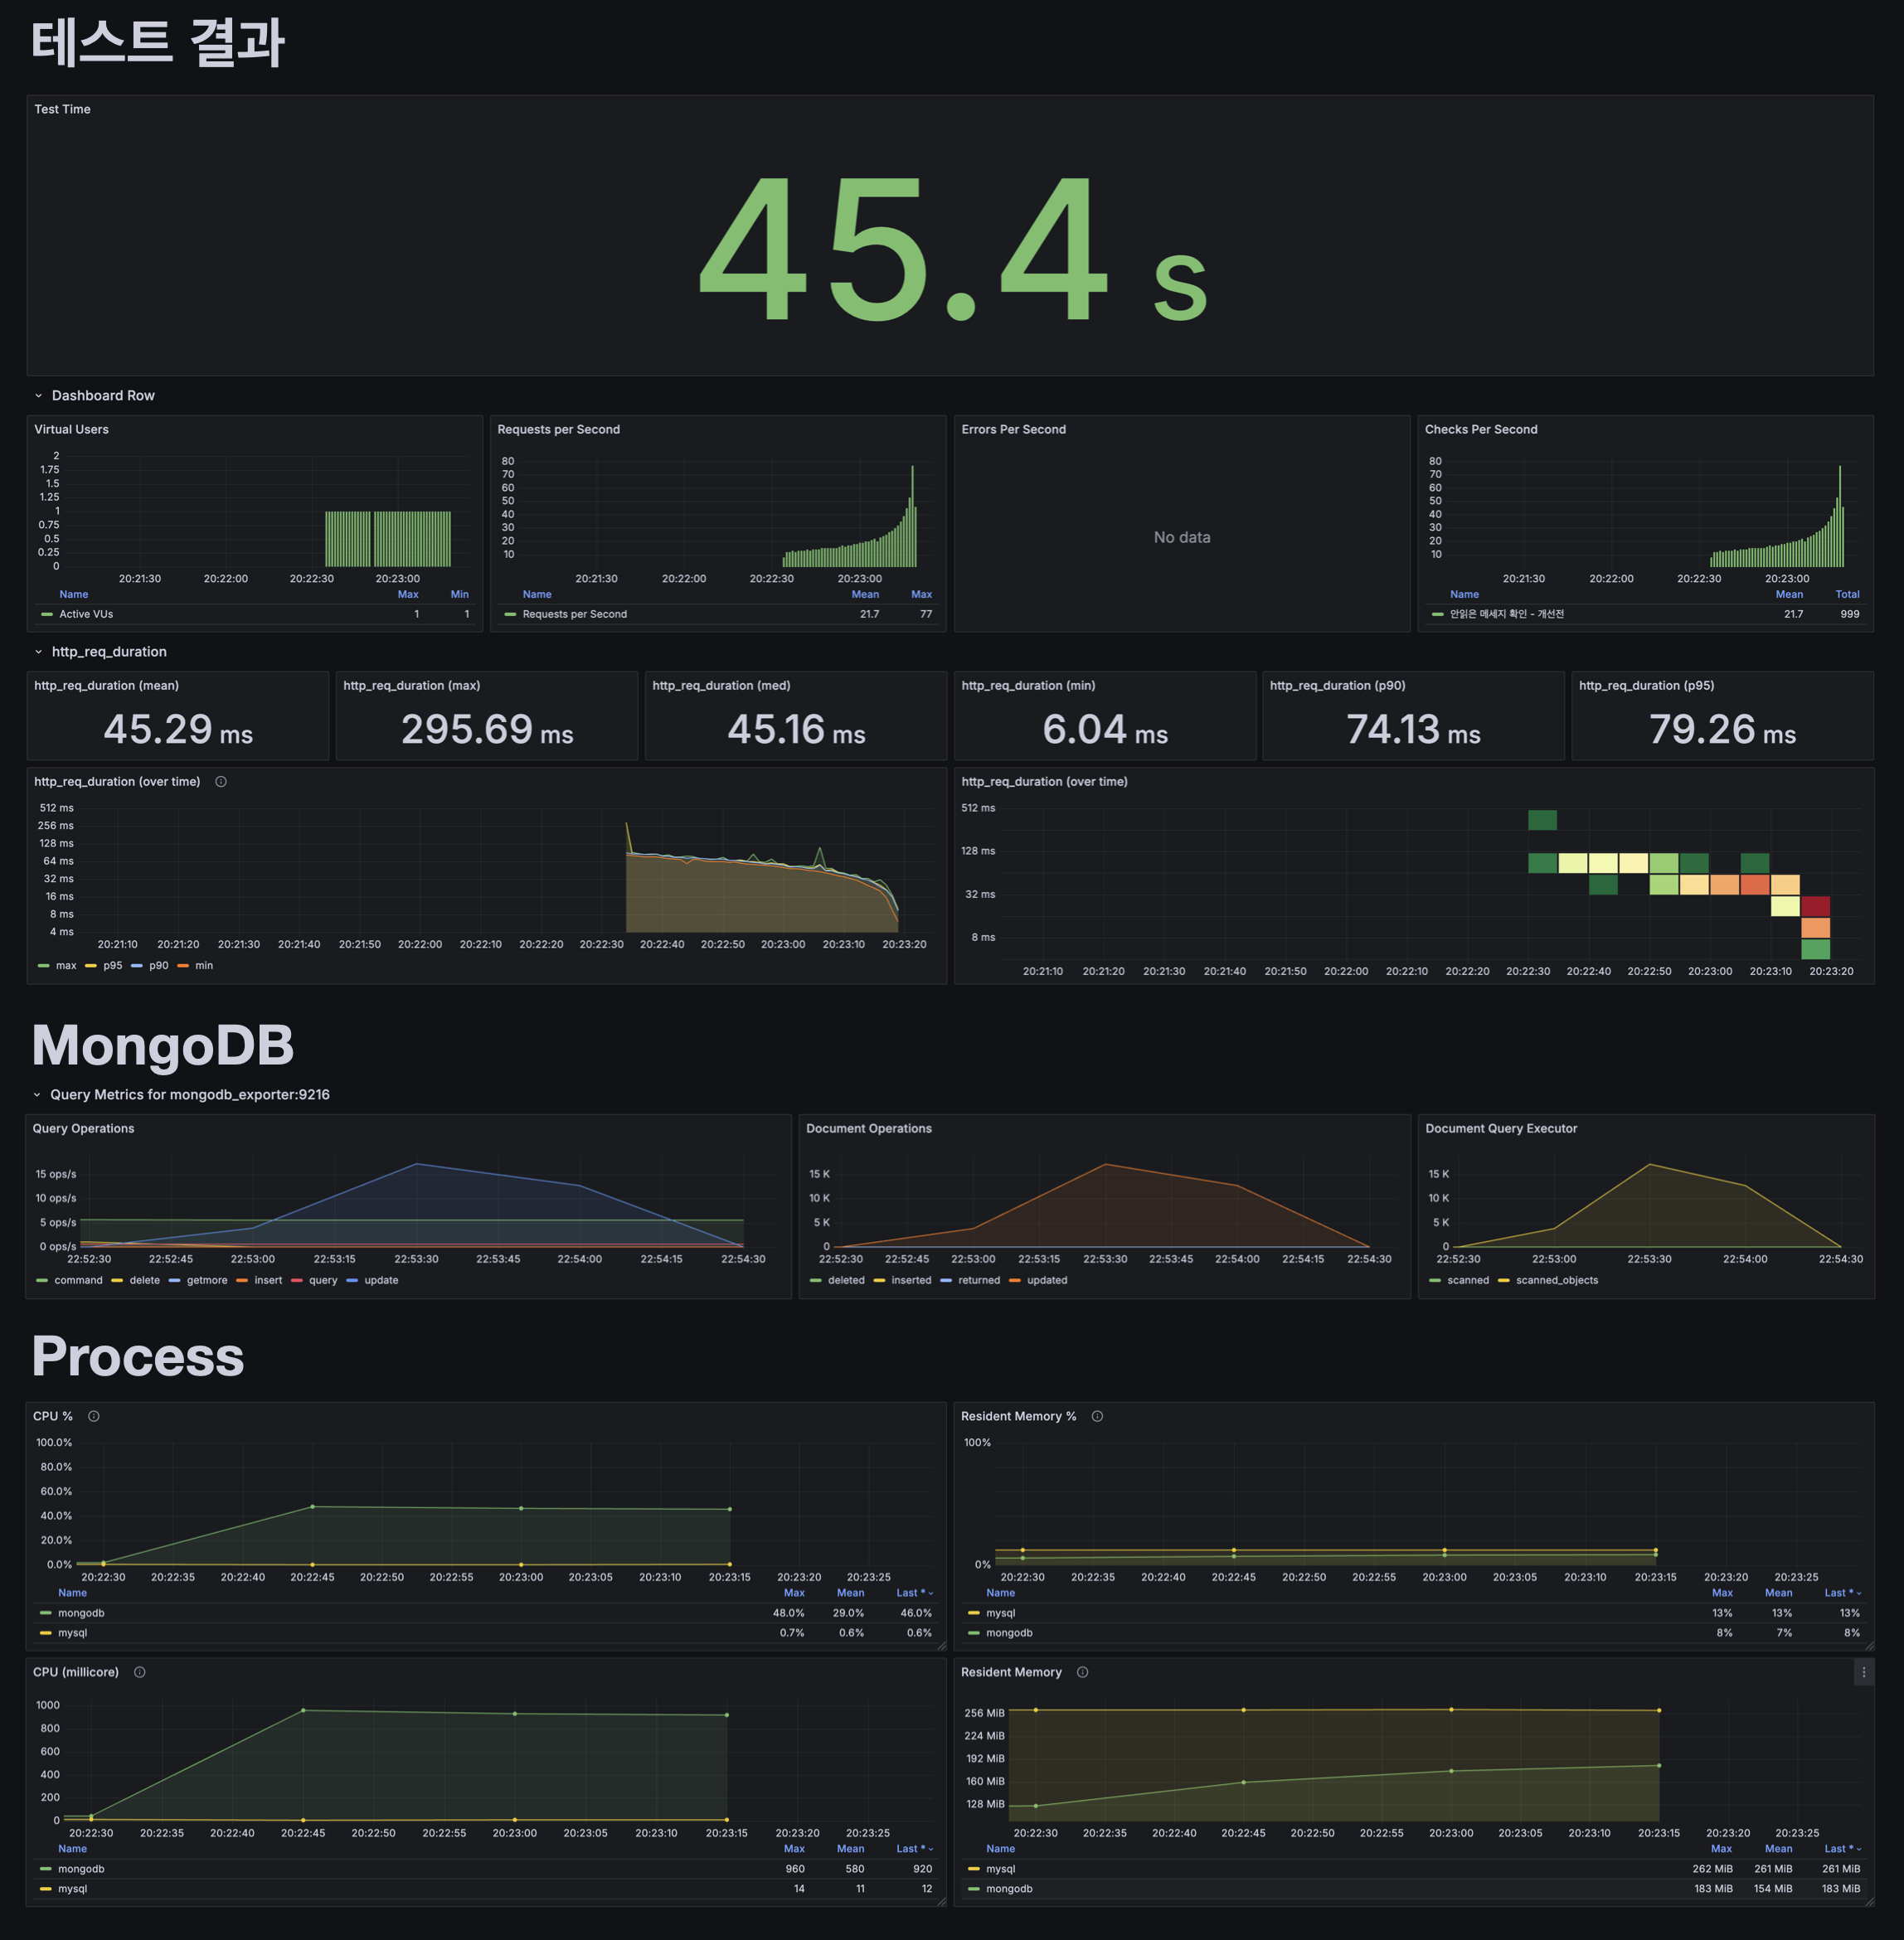
Task: Collapse the Query Metrics for mongodb_exporter:9216 row
Action: [x=38, y=1095]
